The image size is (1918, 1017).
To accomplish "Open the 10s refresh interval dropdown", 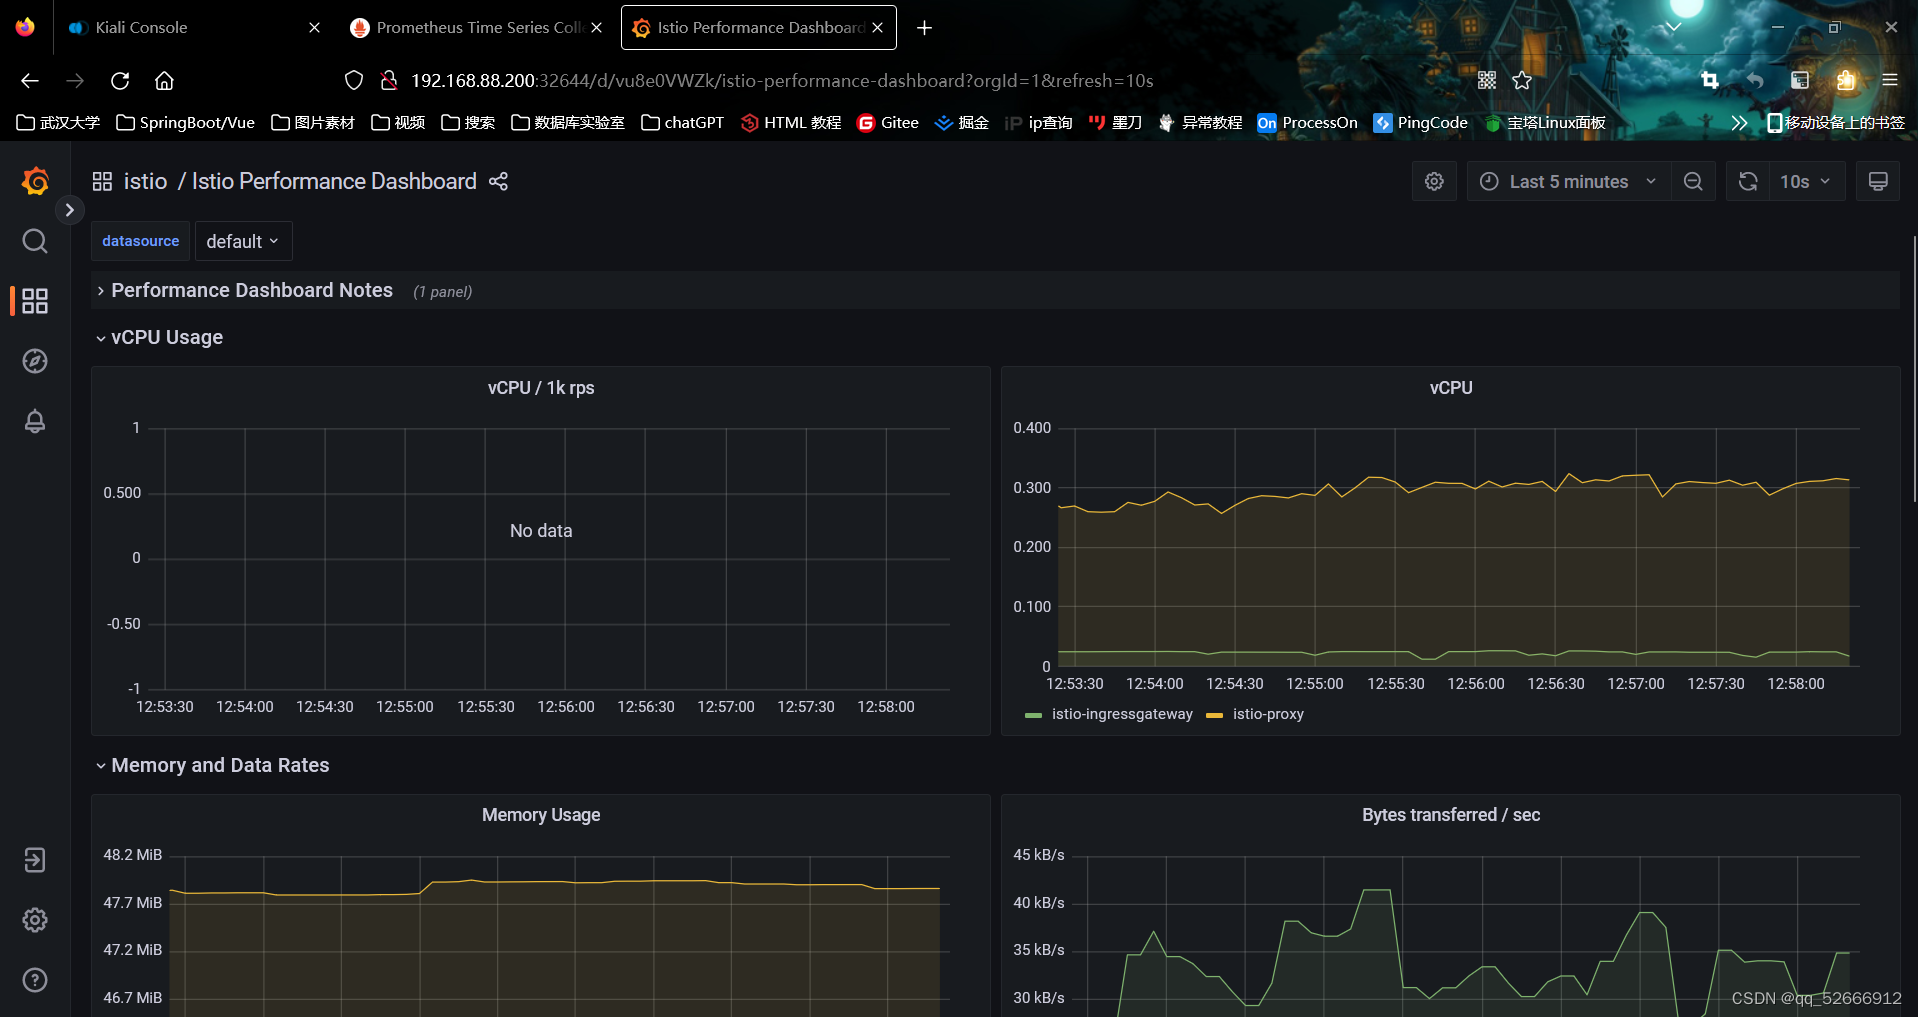I will 1806,181.
